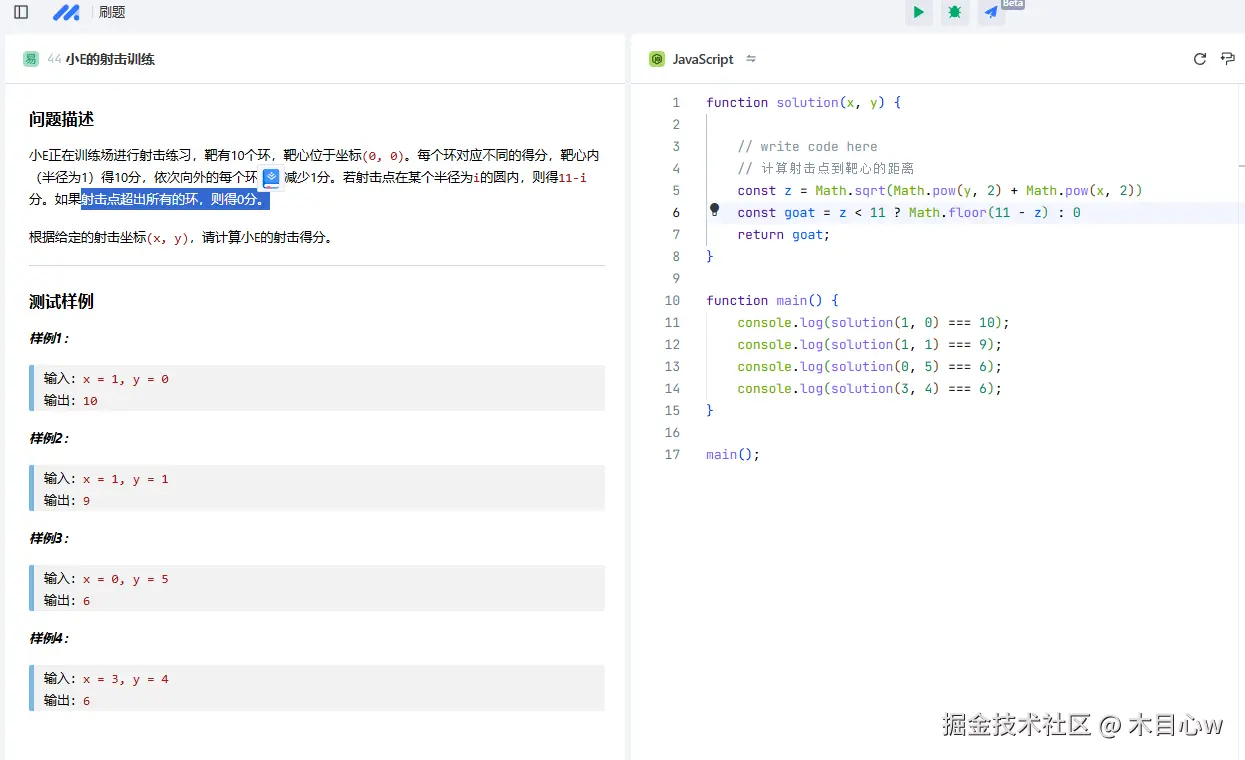Click the Node.js icon beside JavaScript
The width and height of the screenshot is (1245, 760).
(657, 59)
